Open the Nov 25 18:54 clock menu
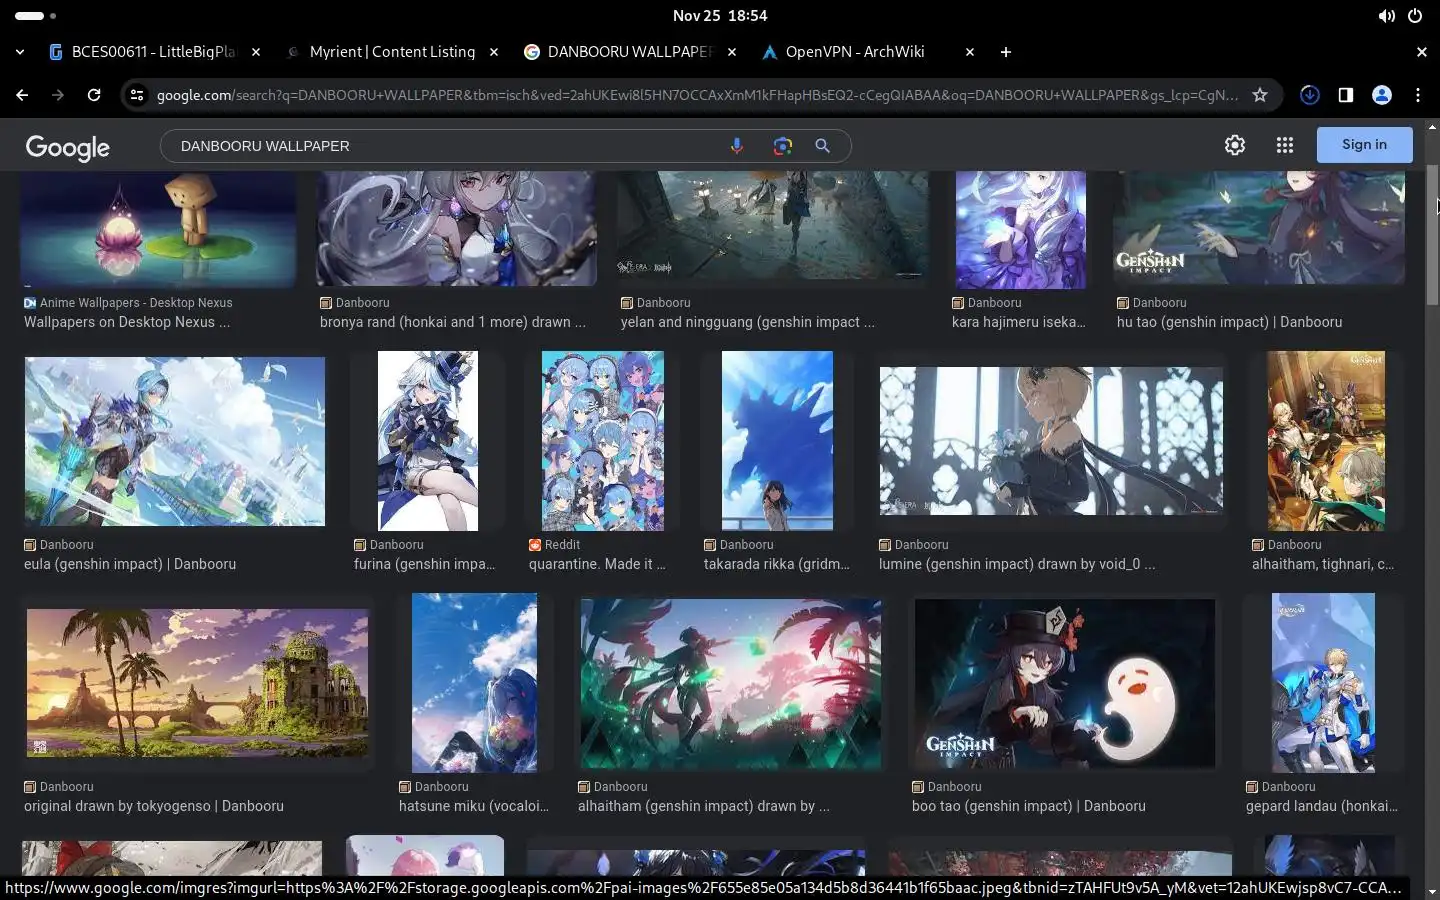This screenshot has height=900, width=1440. click(x=720, y=16)
